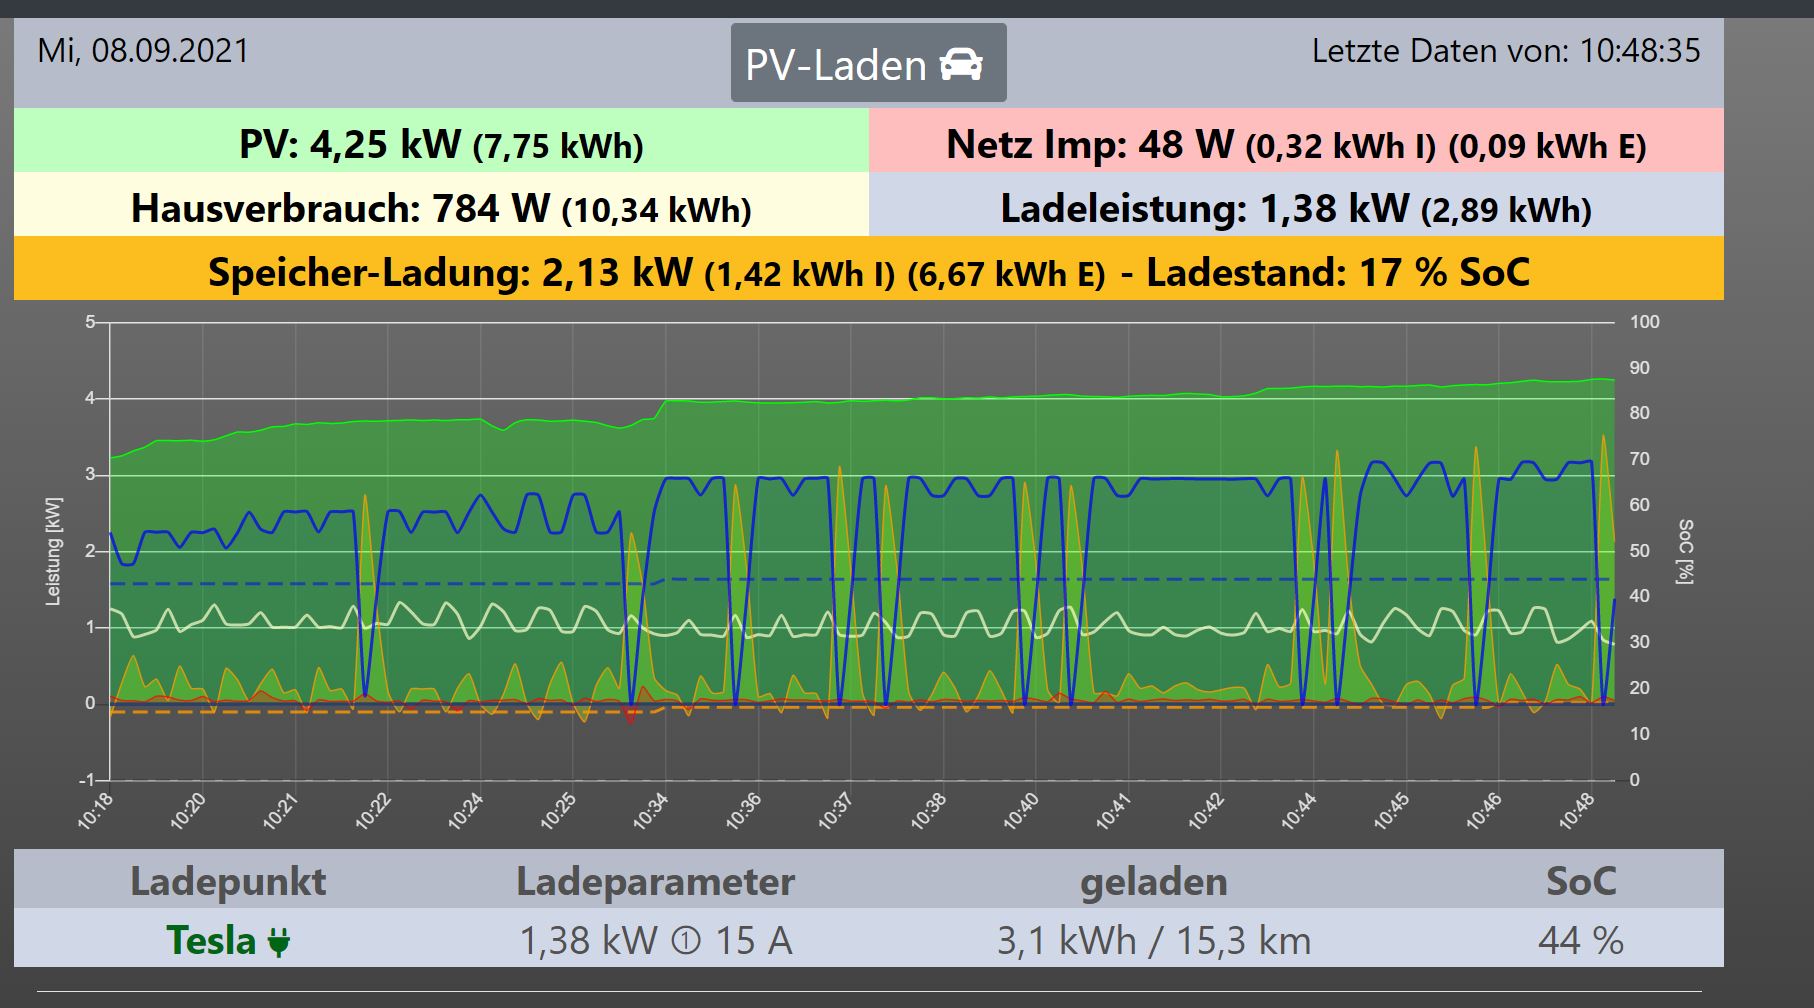Click the PV 4,25 kW power panel
Image resolution: width=1814 pixels, height=1008 pixels.
pyautogui.click(x=441, y=144)
